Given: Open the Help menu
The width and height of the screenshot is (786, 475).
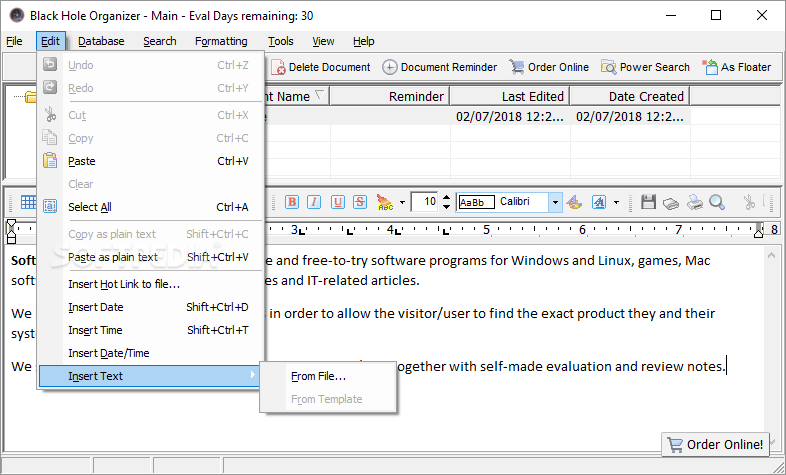Looking at the screenshot, I should coord(363,41).
